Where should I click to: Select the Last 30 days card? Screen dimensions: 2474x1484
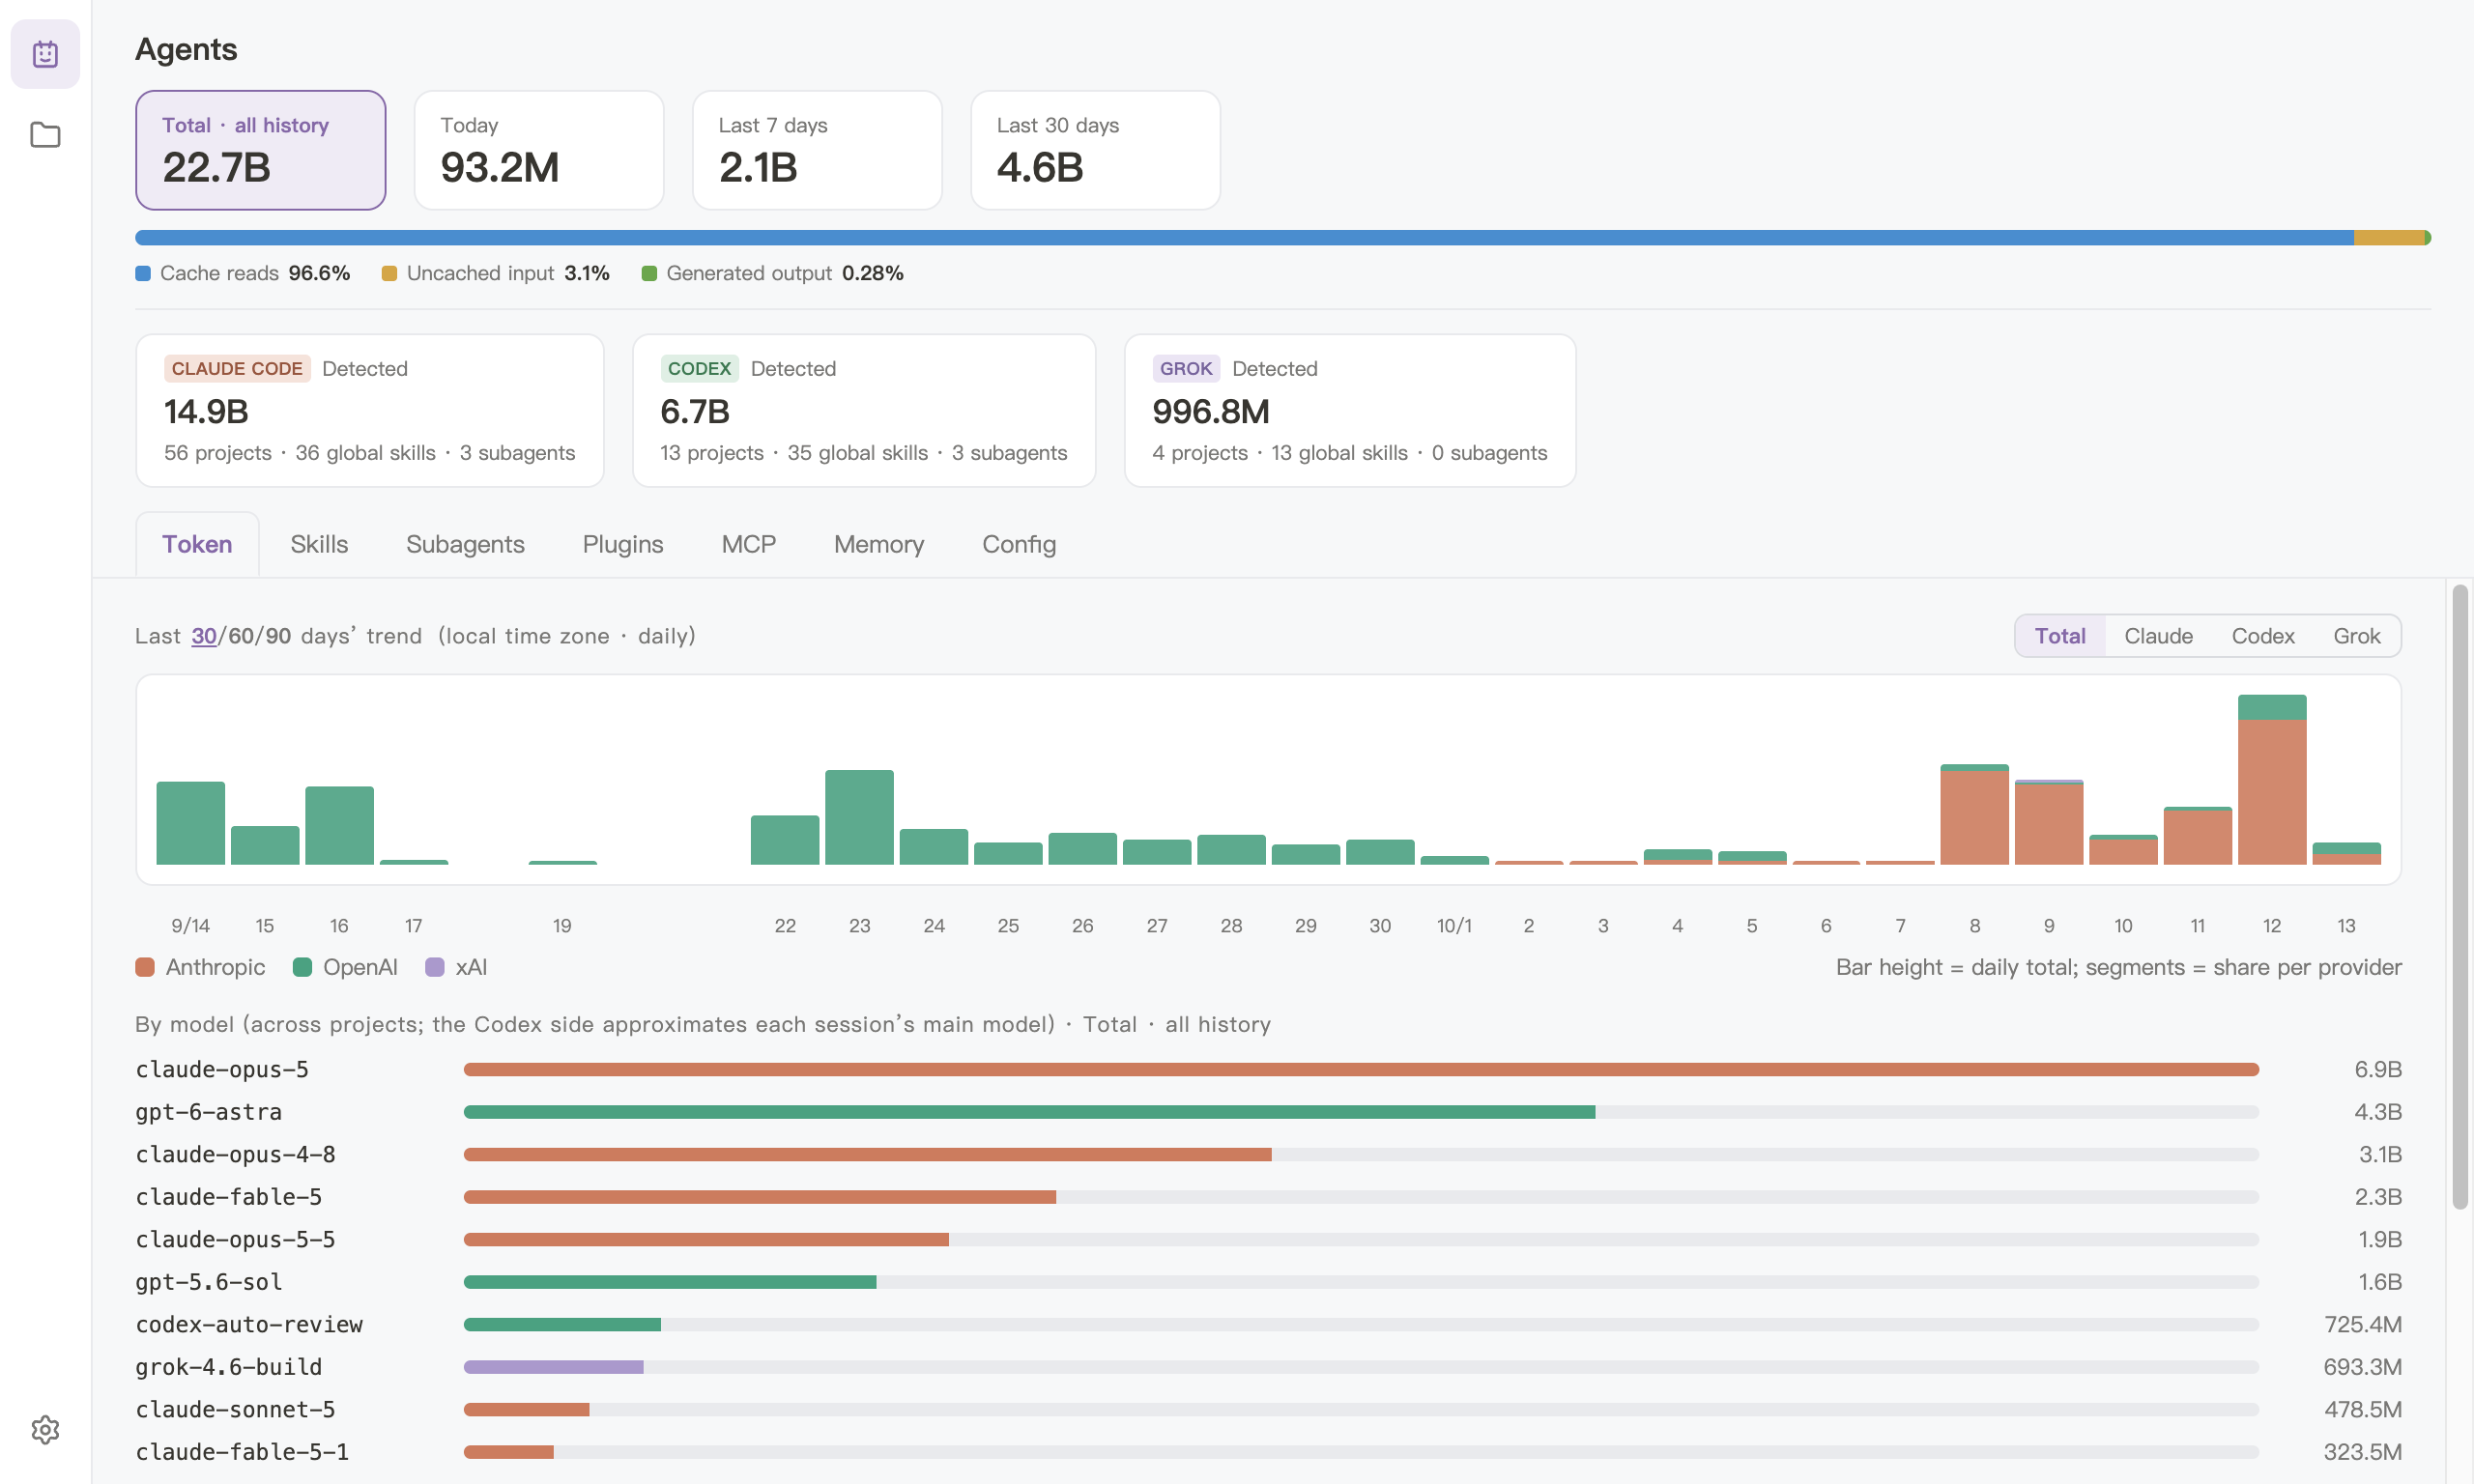coord(1095,150)
